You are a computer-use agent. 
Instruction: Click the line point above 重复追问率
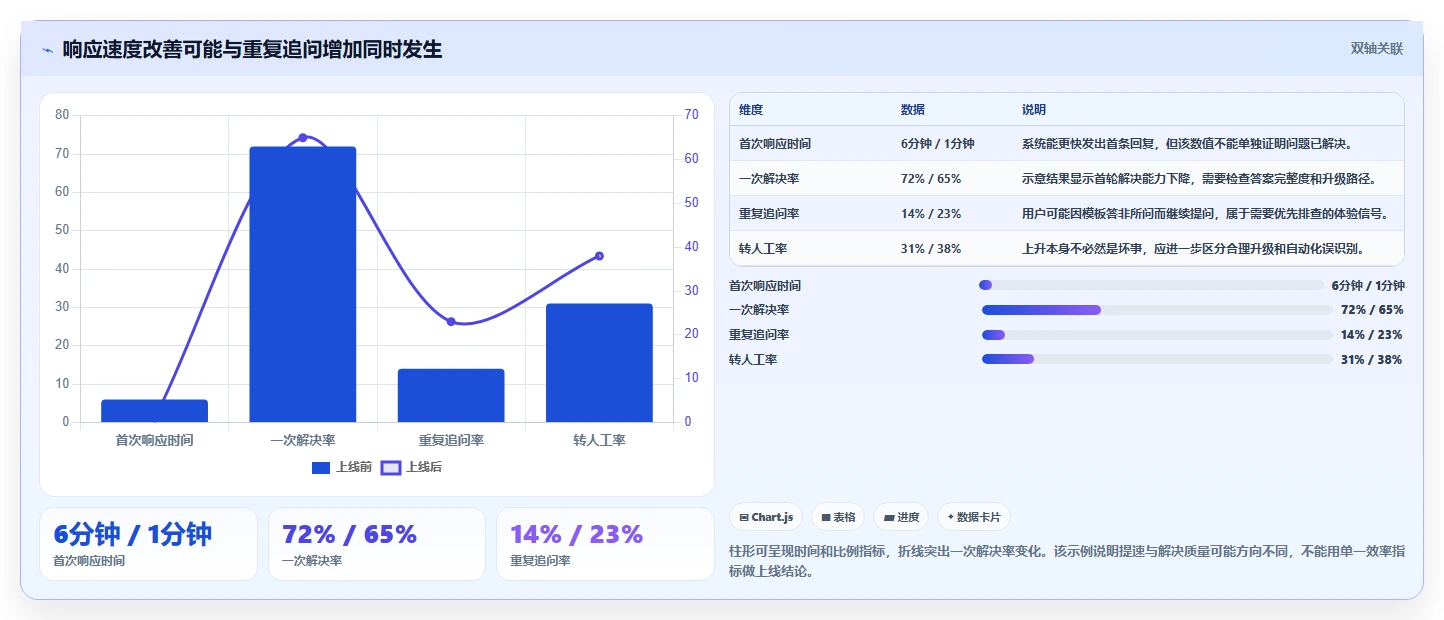pyautogui.click(x=451, y=322)
